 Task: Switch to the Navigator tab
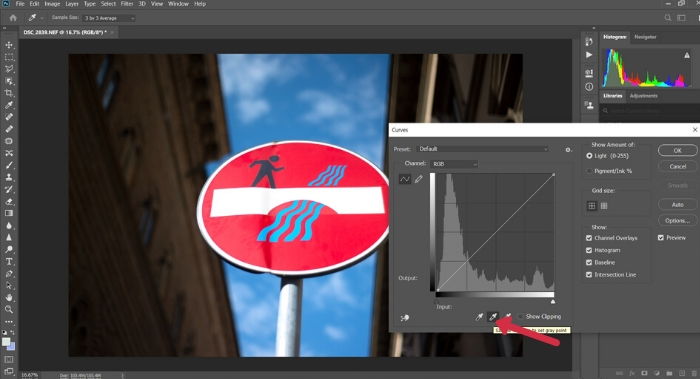[x=645, y=37]
